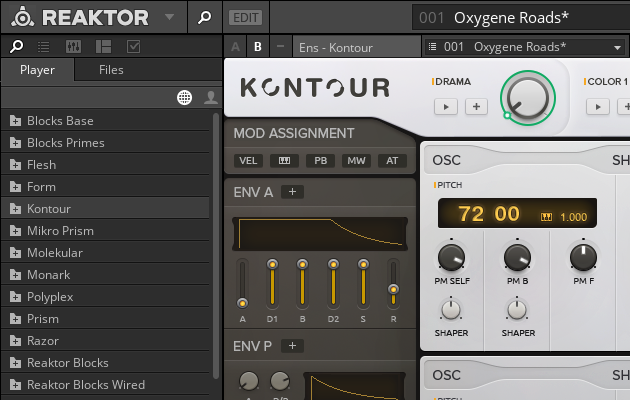Screen dimensions: 630x400
Task: Open the 001 Oxygene Roads snapshot dropdown
Action: tap(525, 47)
